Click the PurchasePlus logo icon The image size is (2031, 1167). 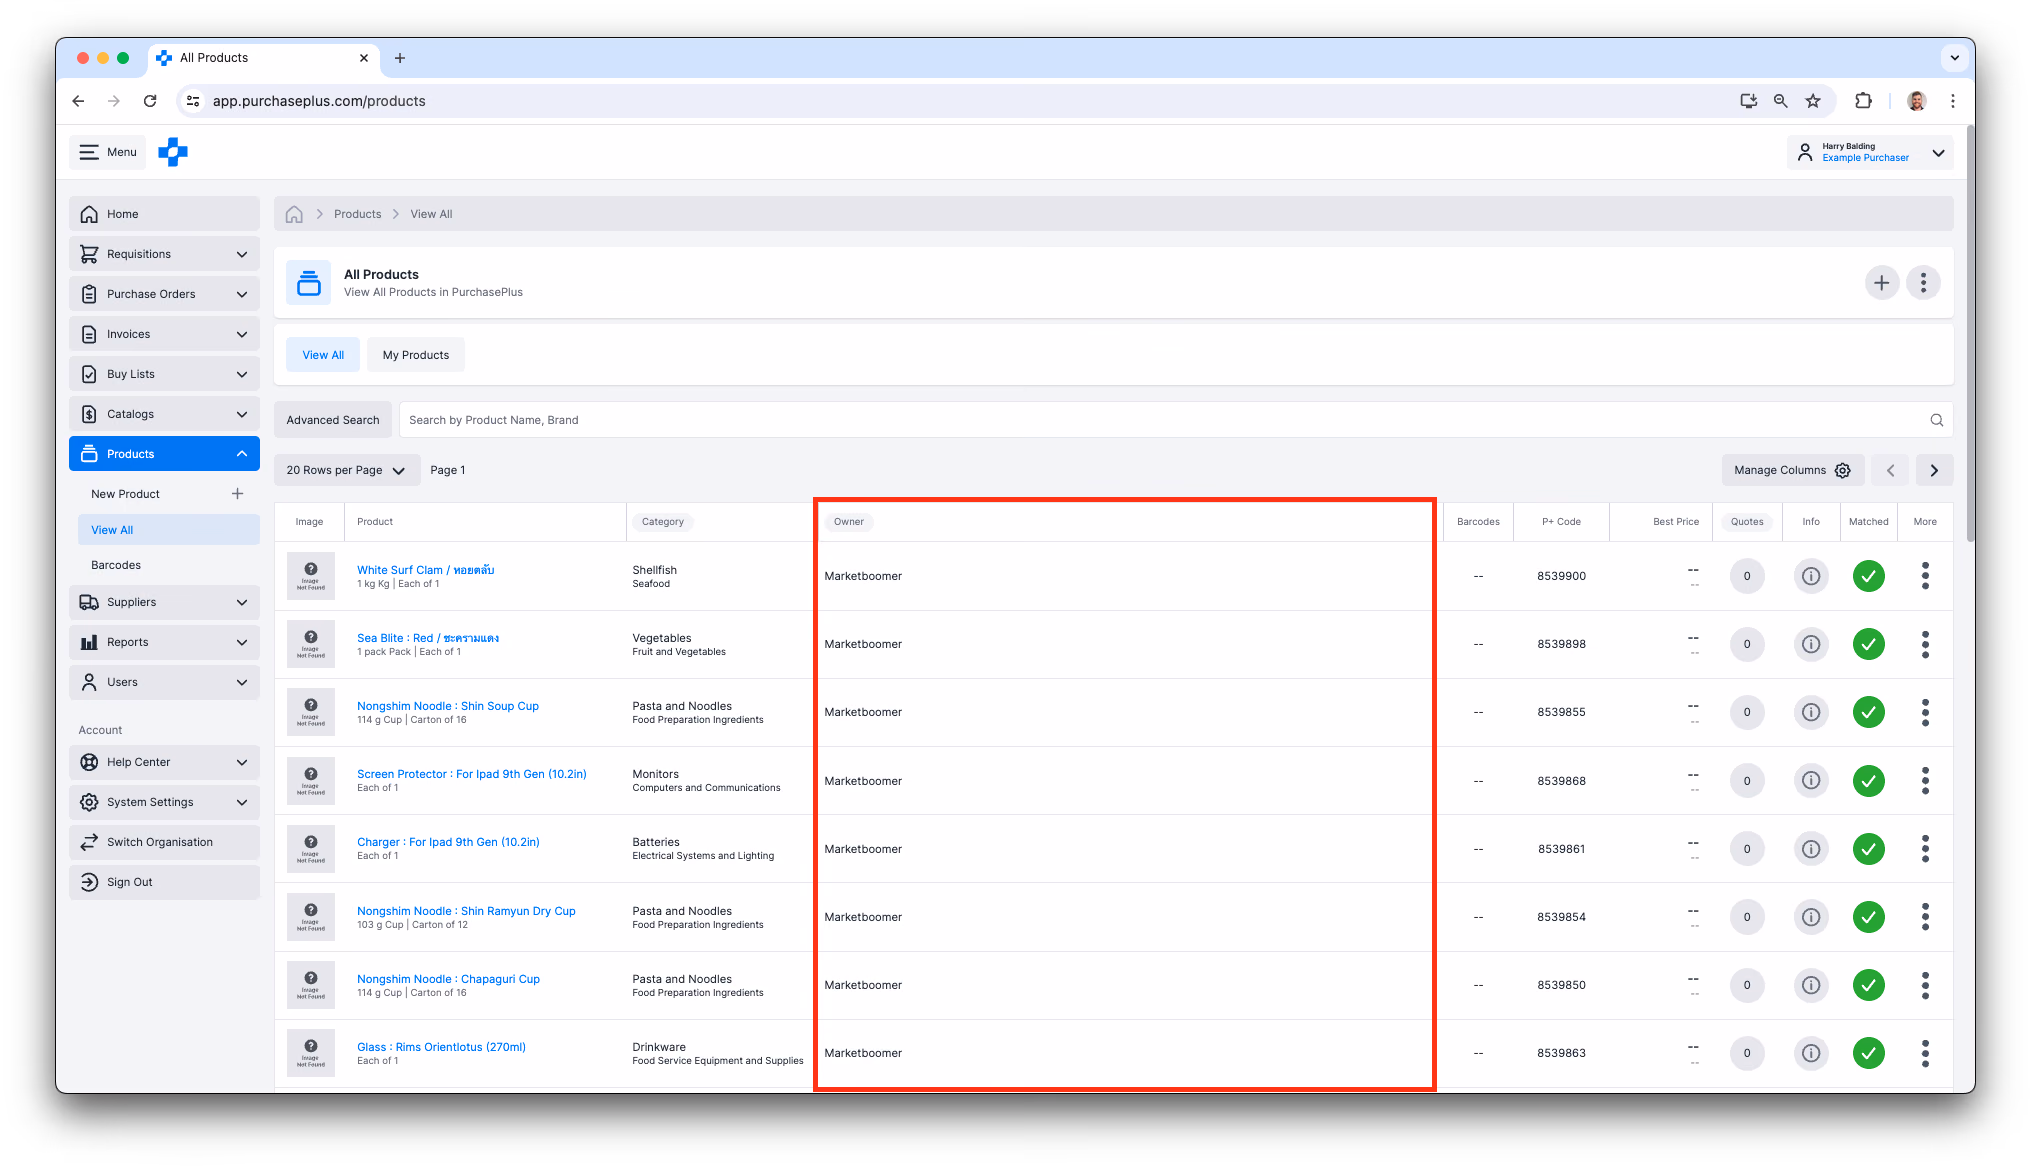pos(173,152)
